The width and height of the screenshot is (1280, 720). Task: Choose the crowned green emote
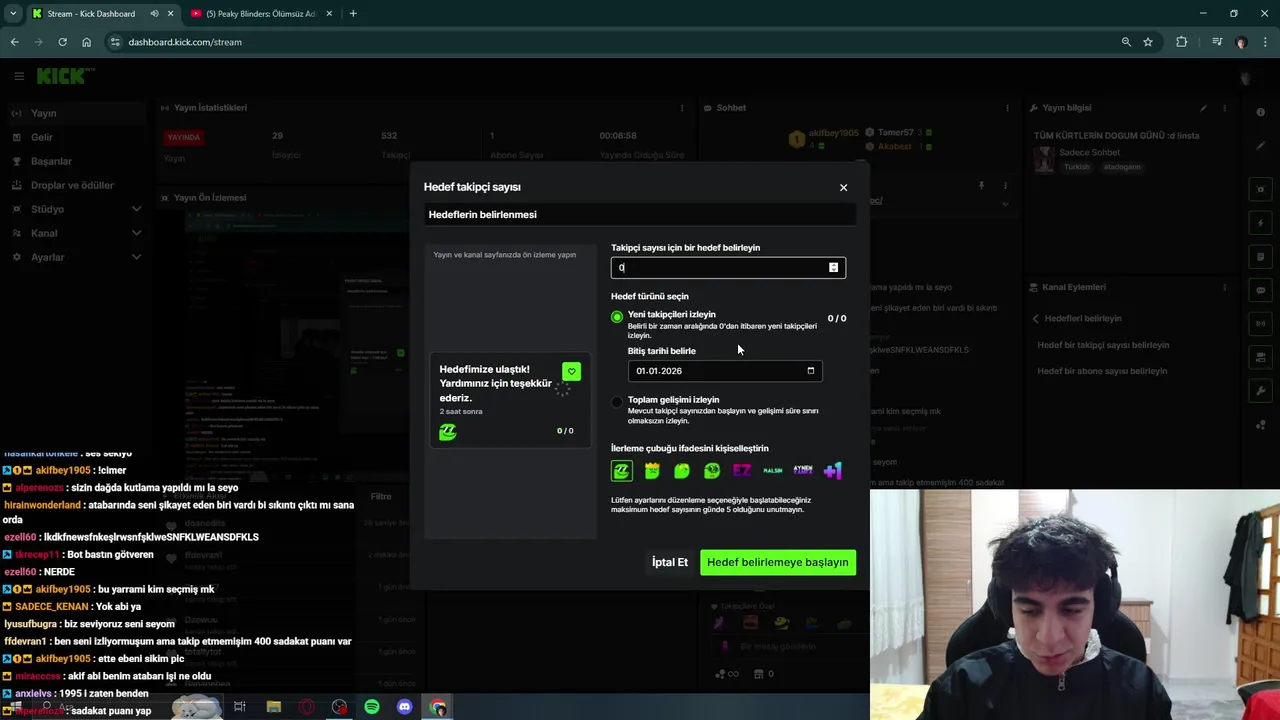click(x=652, y=470)
